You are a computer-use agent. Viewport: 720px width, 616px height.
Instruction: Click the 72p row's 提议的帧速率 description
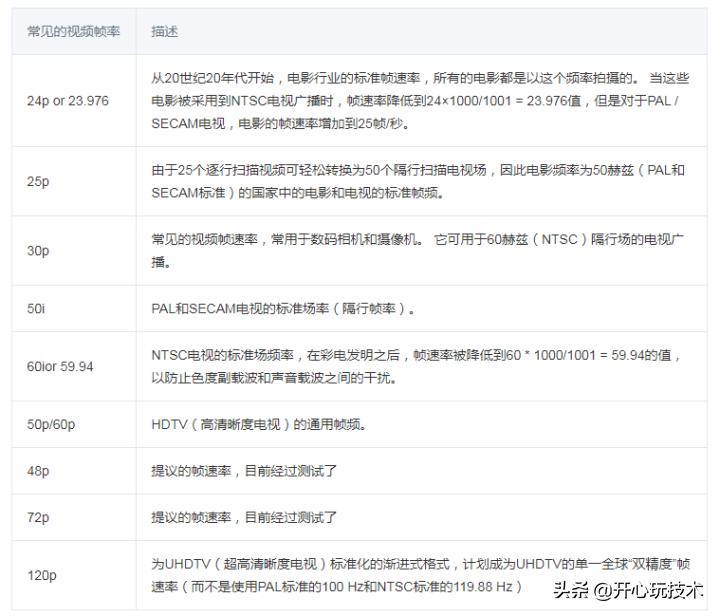[244, 517]
